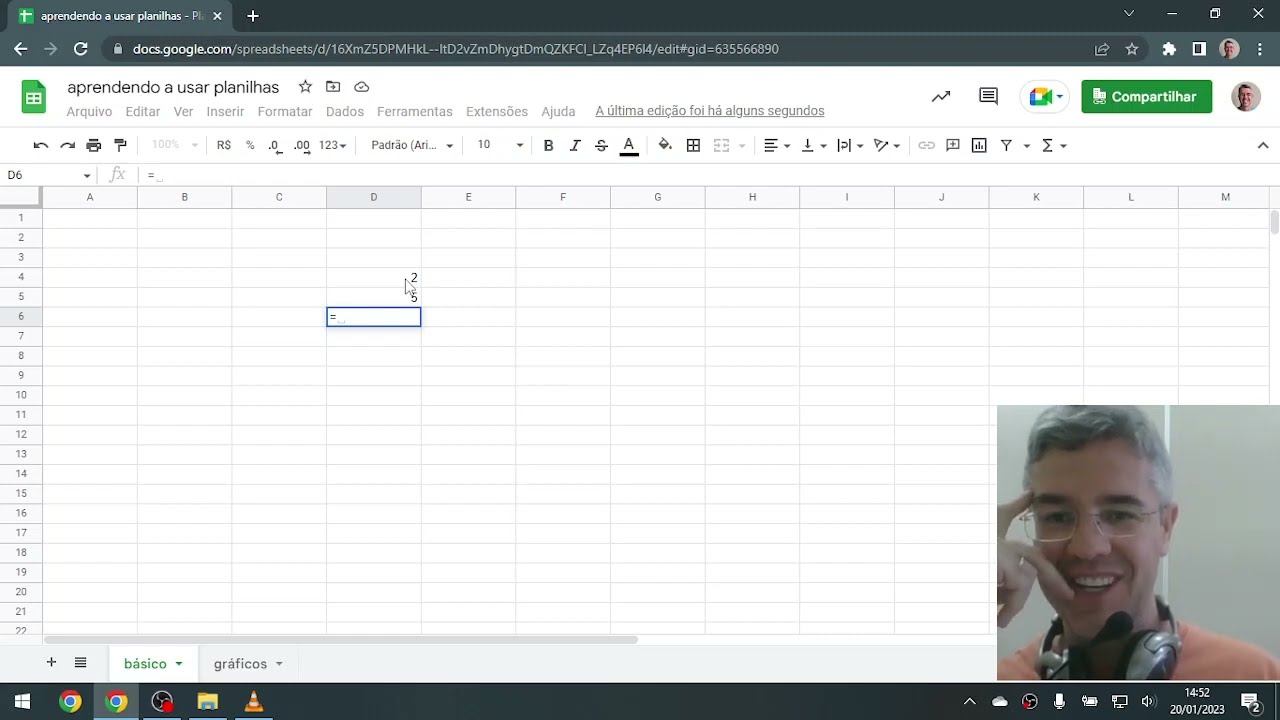Screen dimensions: 1280x720
Task: Open the comment history icon
Action: (x=989, y=97)
